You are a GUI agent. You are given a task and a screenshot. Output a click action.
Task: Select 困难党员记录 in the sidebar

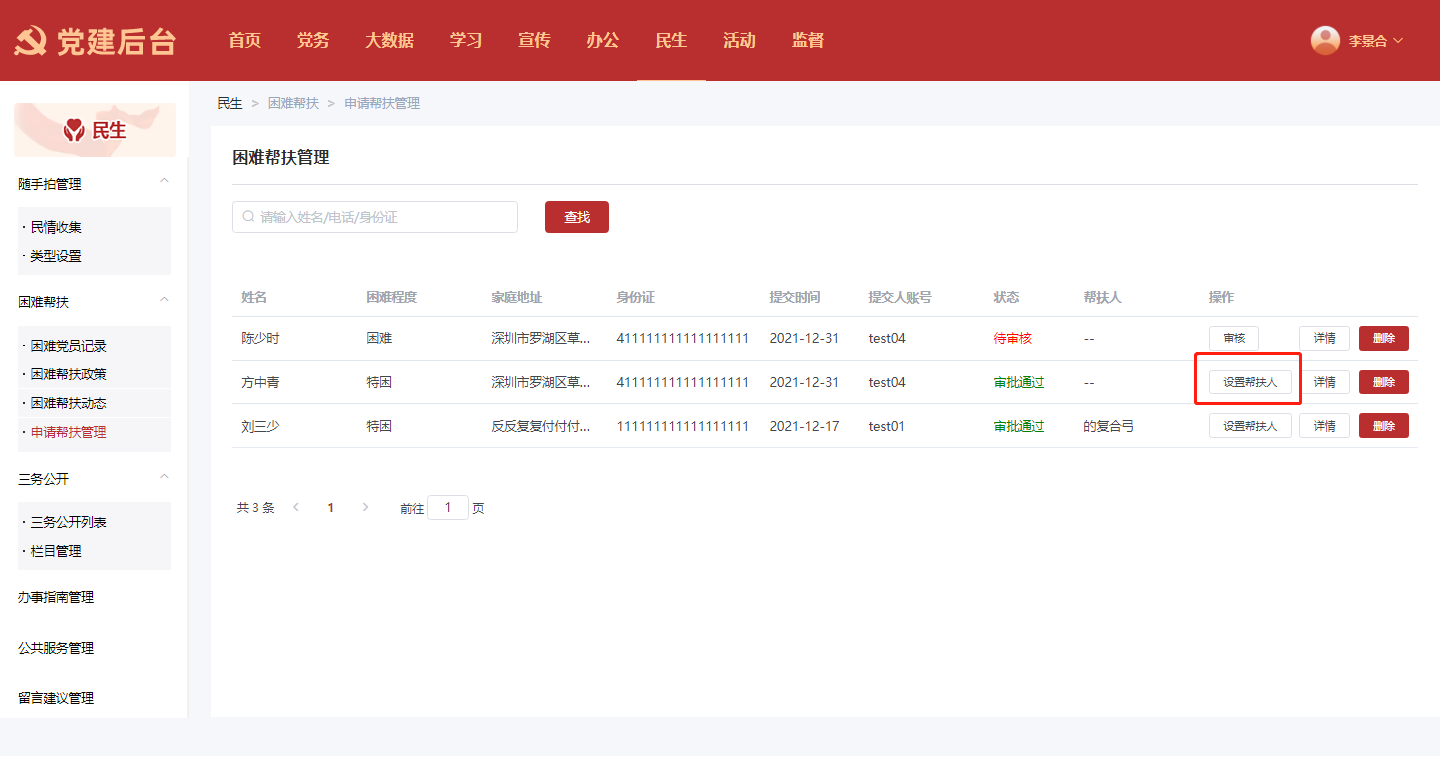coord(68,346)
